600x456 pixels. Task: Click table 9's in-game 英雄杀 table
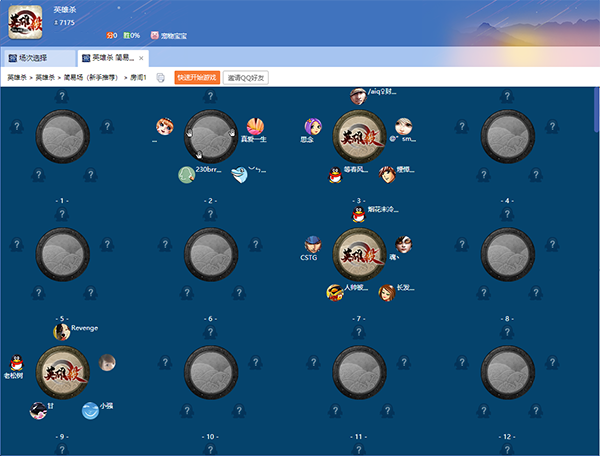pyautogui.click(x=63, y=373)
